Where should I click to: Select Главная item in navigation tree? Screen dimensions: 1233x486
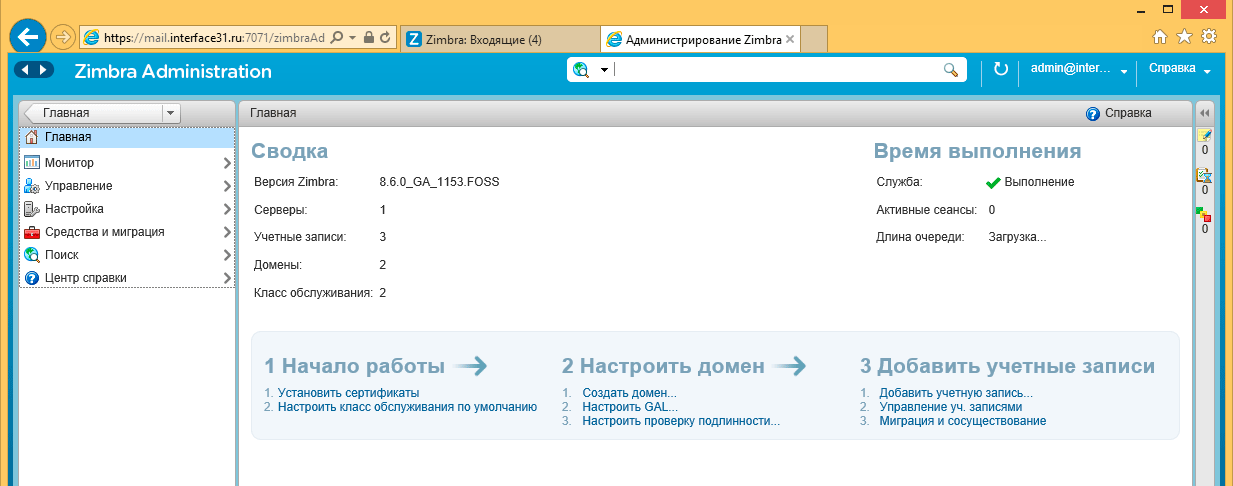(x=126, y=137)
